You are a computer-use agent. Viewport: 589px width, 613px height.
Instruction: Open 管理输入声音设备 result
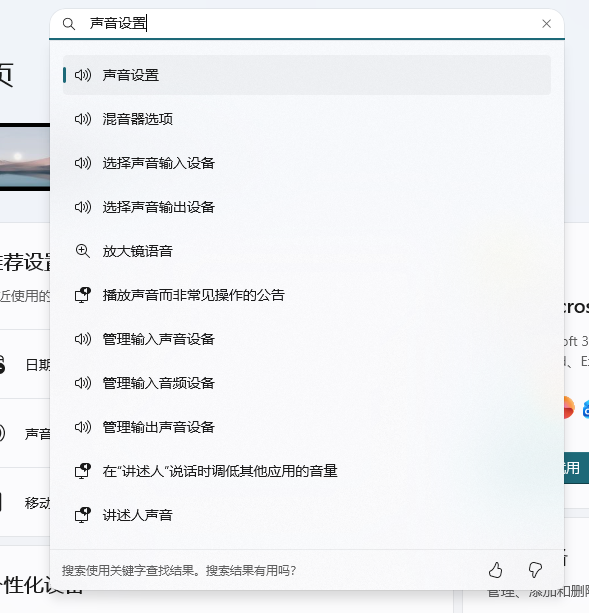[x=307, y=339]
